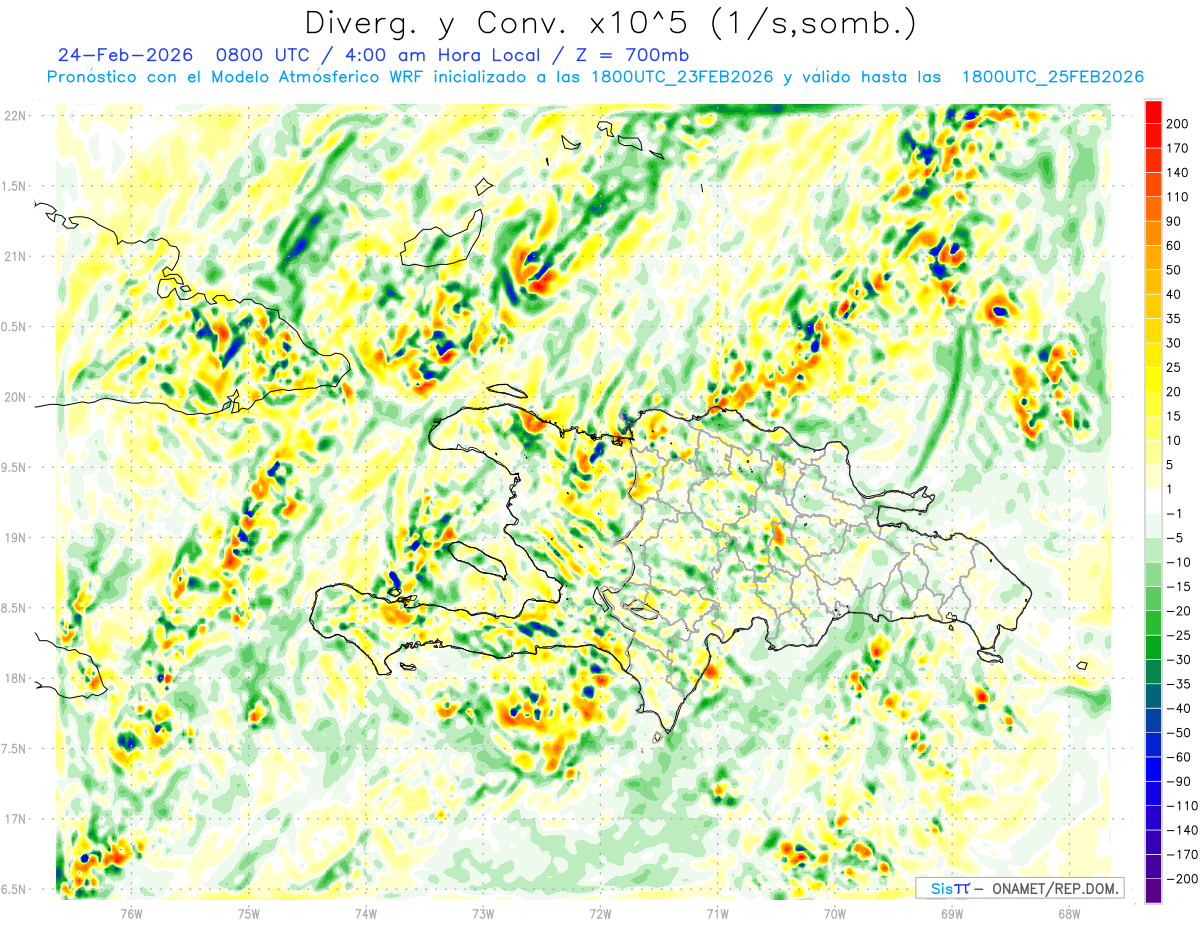Click the '6.5N' latitude axis label
The image size is (1200, 927).
tap(14, 890)
